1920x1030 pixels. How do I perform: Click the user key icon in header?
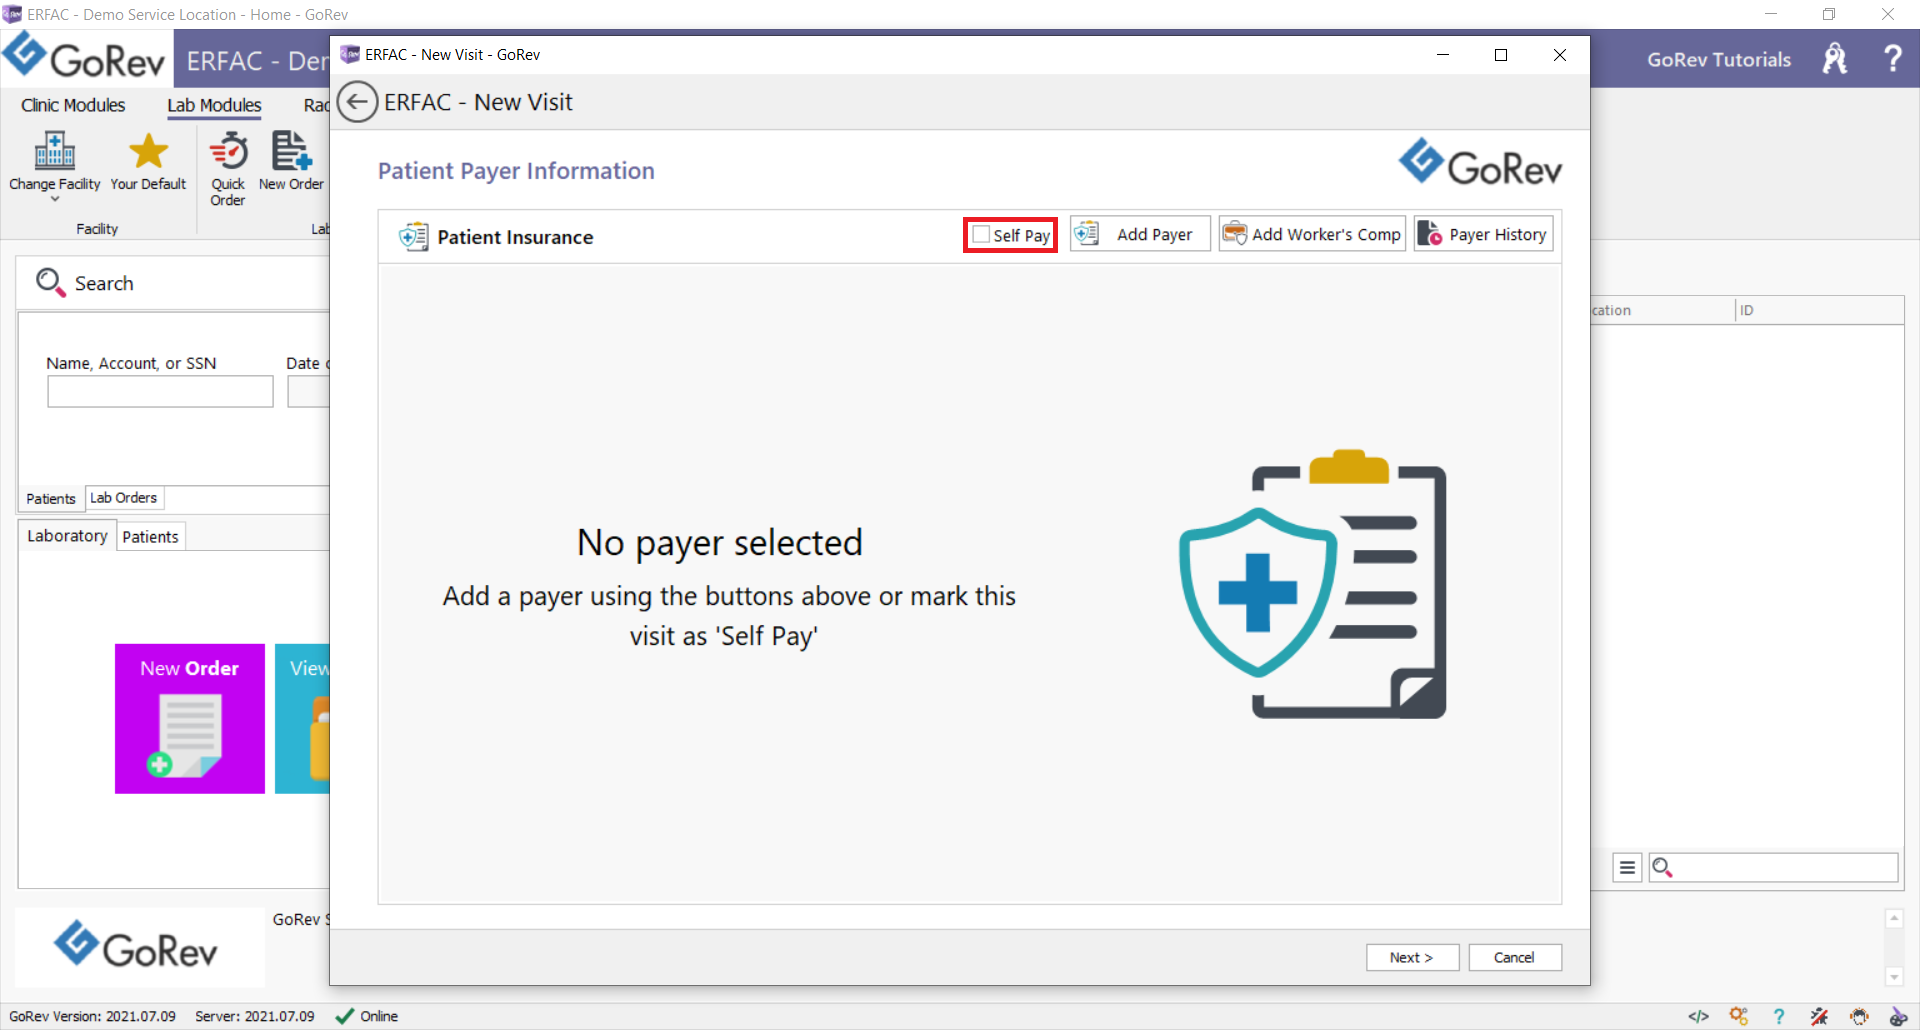point(1835,58)
